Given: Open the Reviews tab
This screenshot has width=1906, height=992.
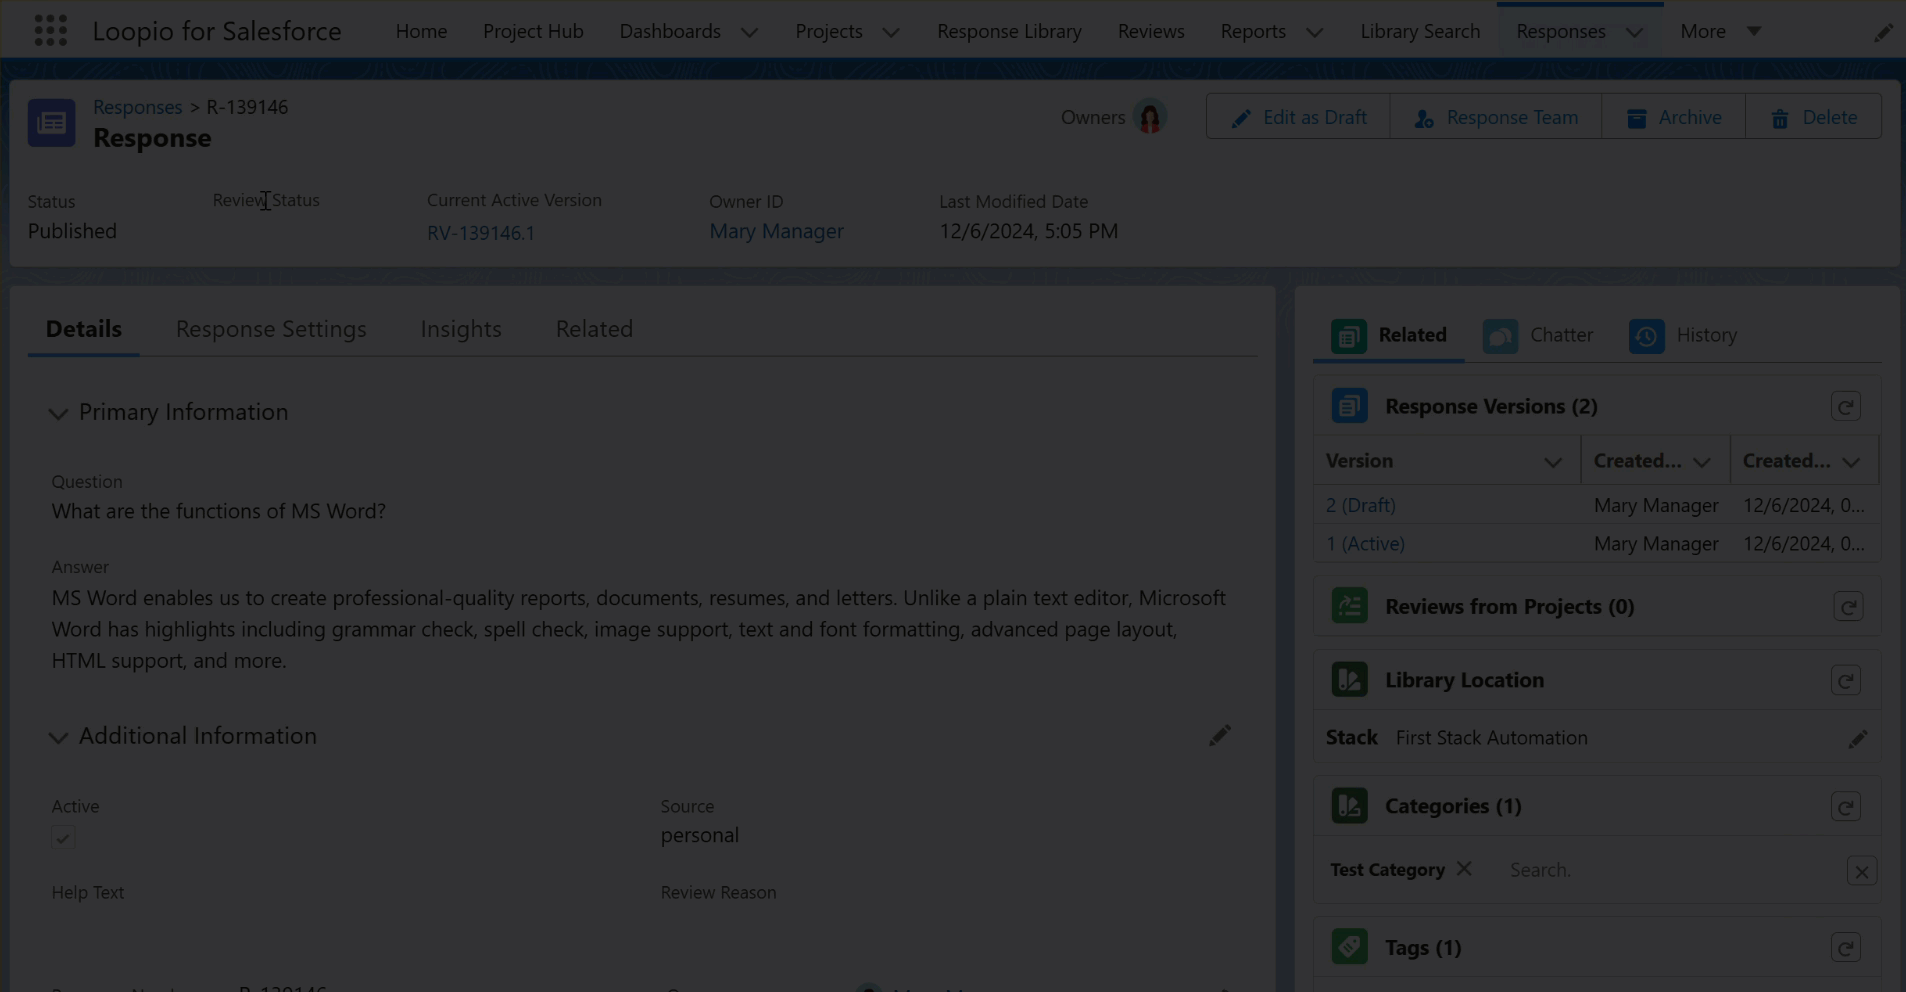Looking at the screenshot, I should (x=1151, y=31).
